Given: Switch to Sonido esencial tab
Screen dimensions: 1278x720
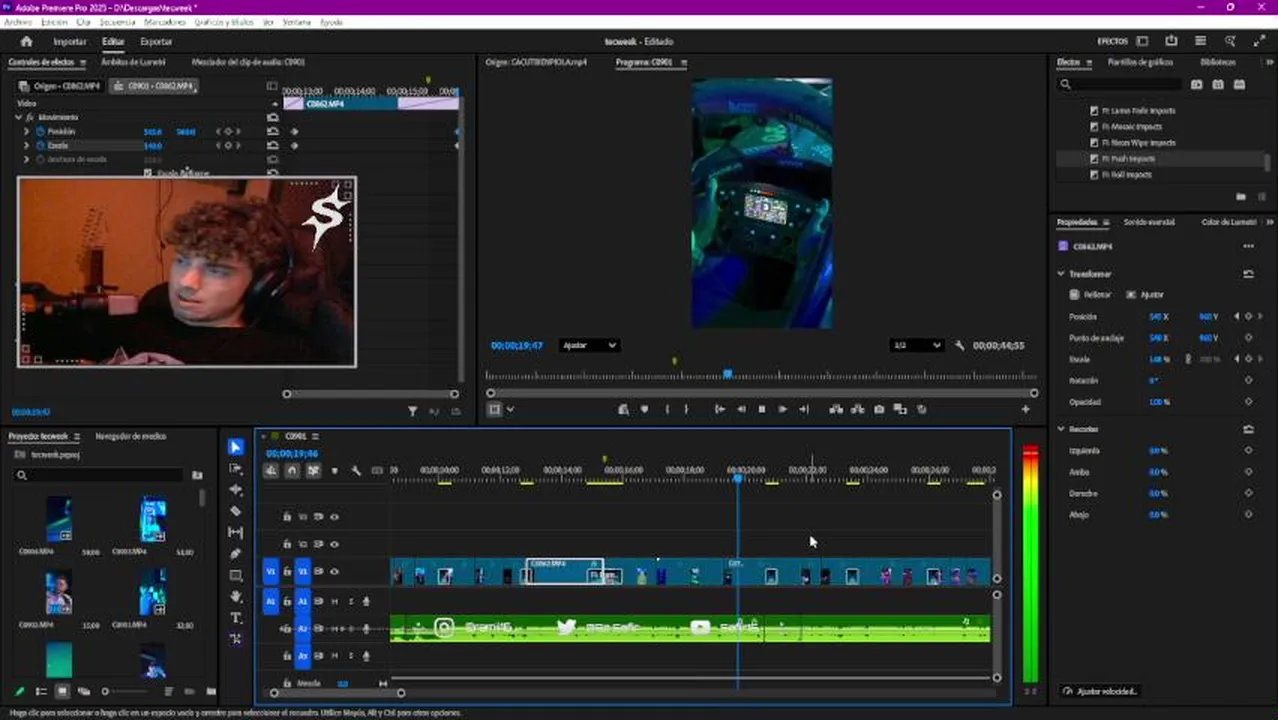Looking at the screenshot, I should [x=1149, y=222].
